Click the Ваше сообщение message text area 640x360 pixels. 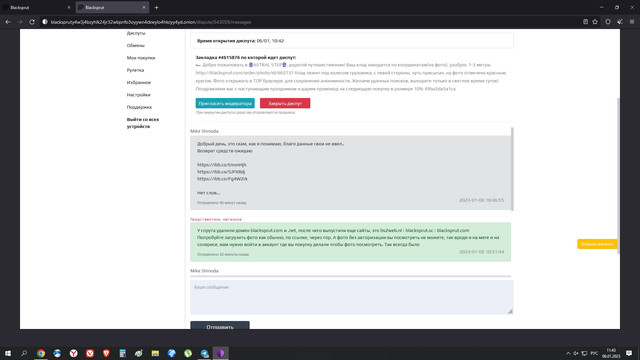coord(351,297)
